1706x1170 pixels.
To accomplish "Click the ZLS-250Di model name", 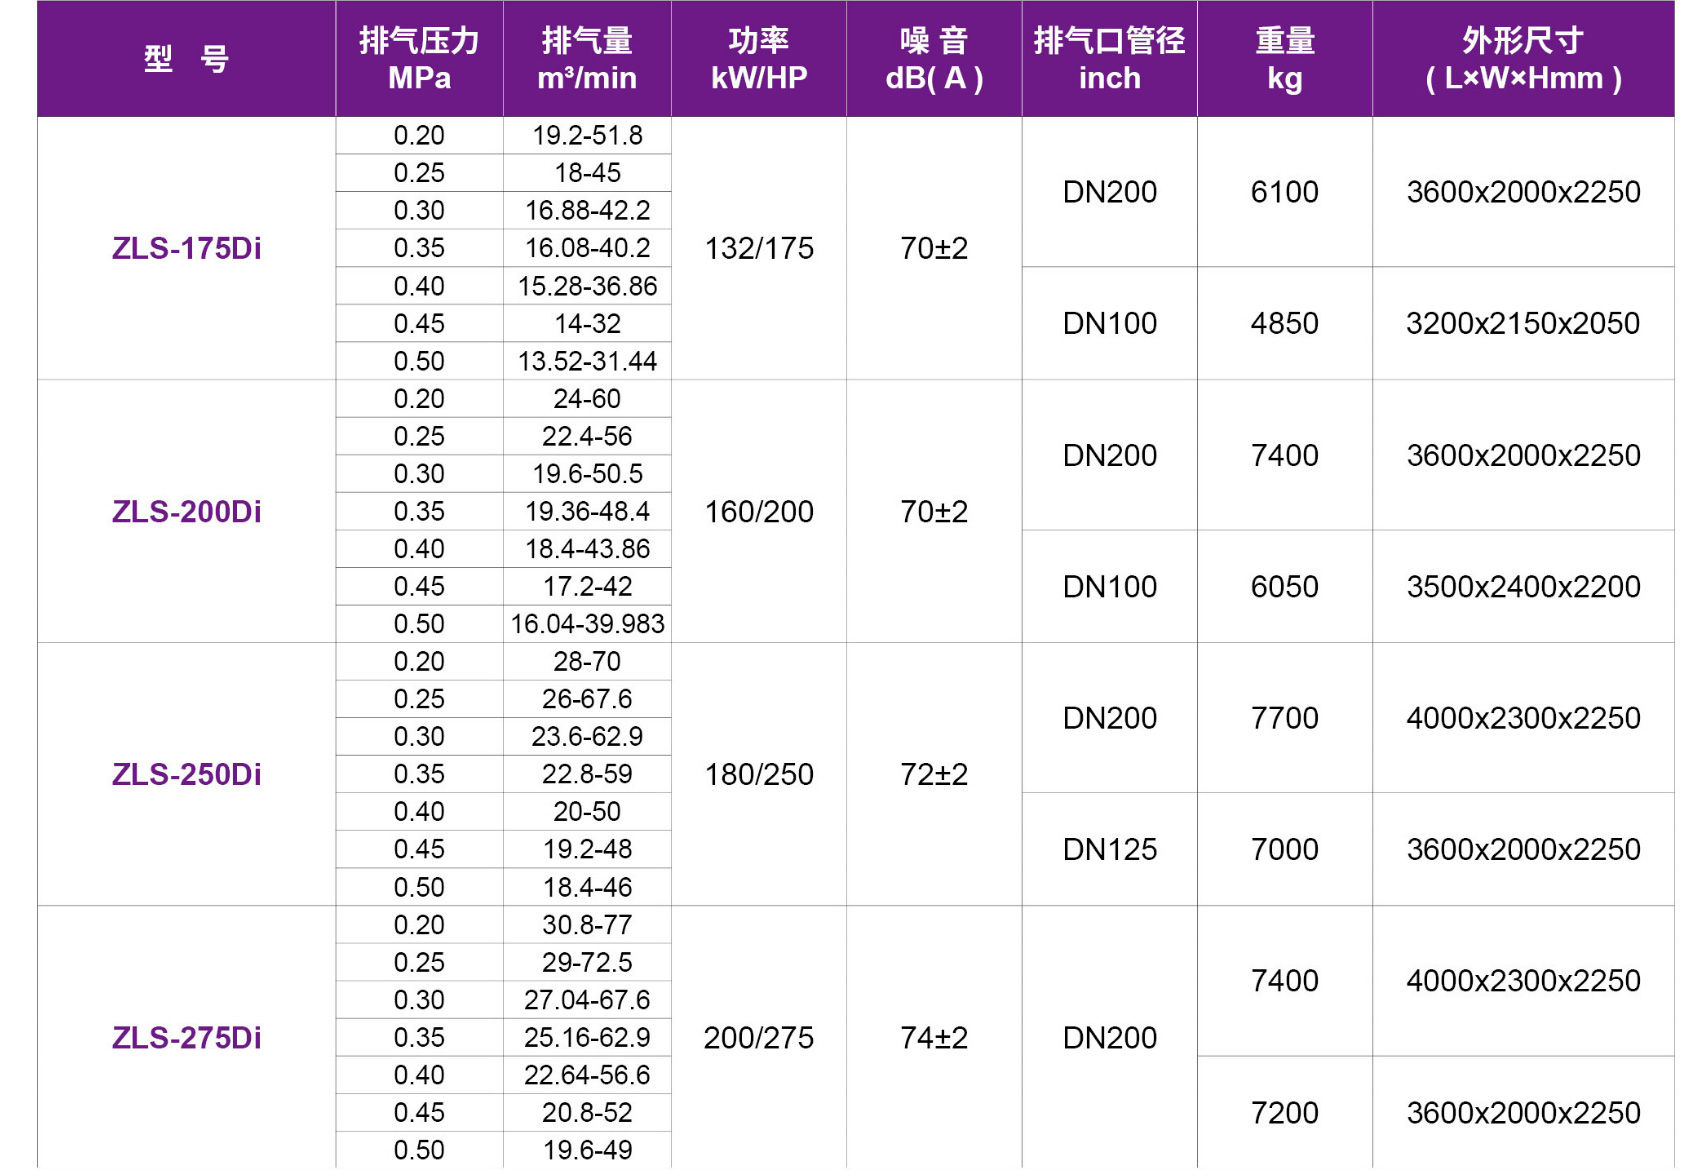I will pyautogui.click(x=187, y=774).
